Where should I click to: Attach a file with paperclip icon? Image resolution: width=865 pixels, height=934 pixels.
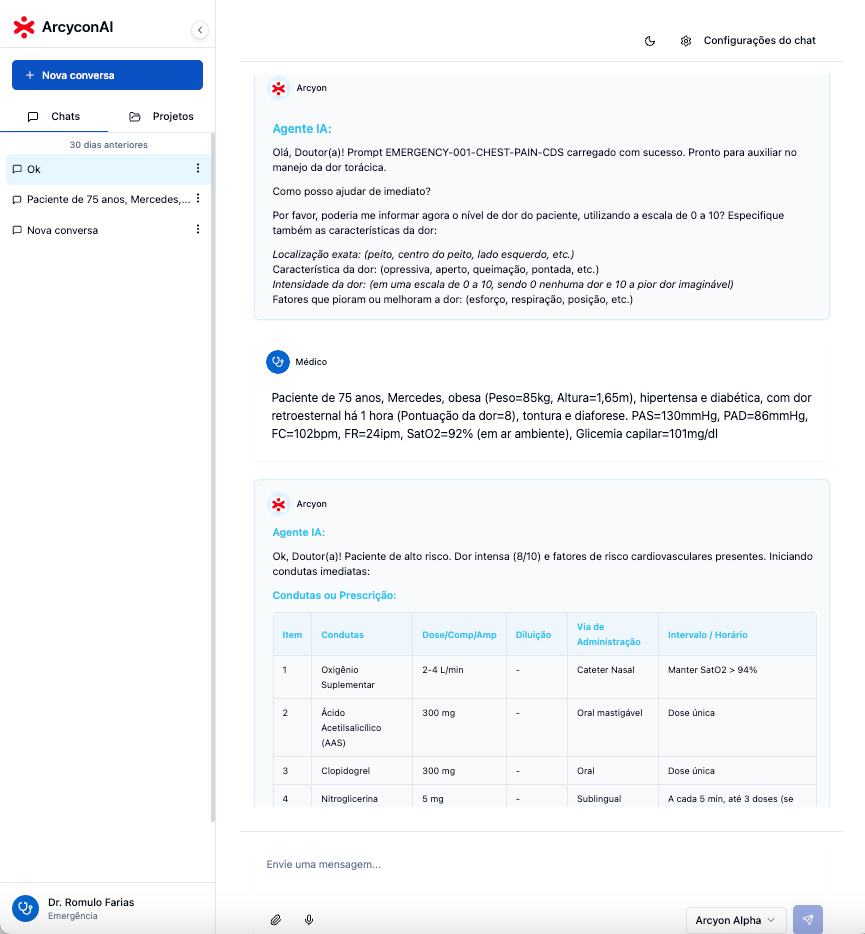(275, 920)
